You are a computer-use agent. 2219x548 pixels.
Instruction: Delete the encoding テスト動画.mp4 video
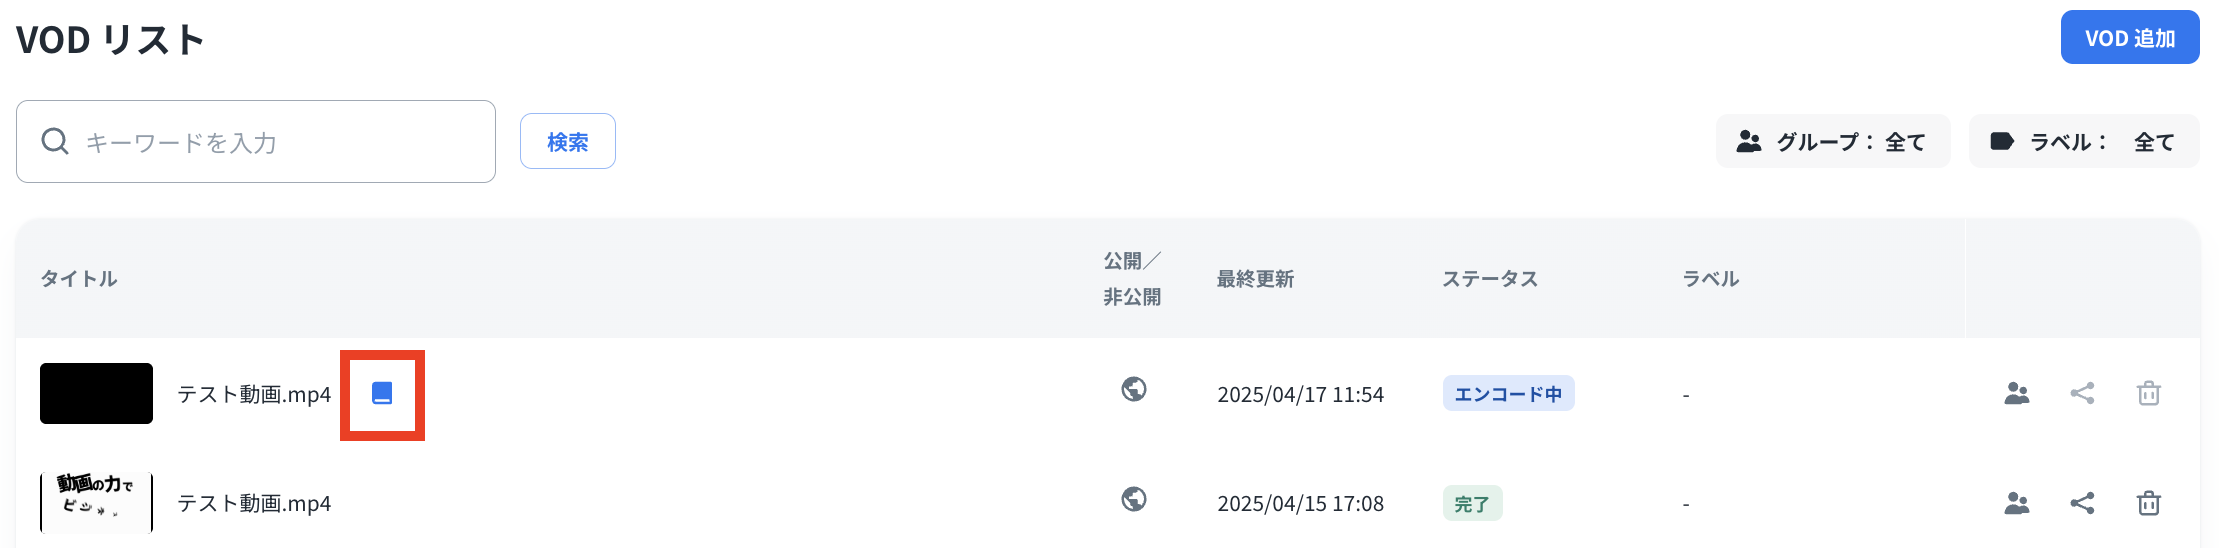(x=2148, y=394)
